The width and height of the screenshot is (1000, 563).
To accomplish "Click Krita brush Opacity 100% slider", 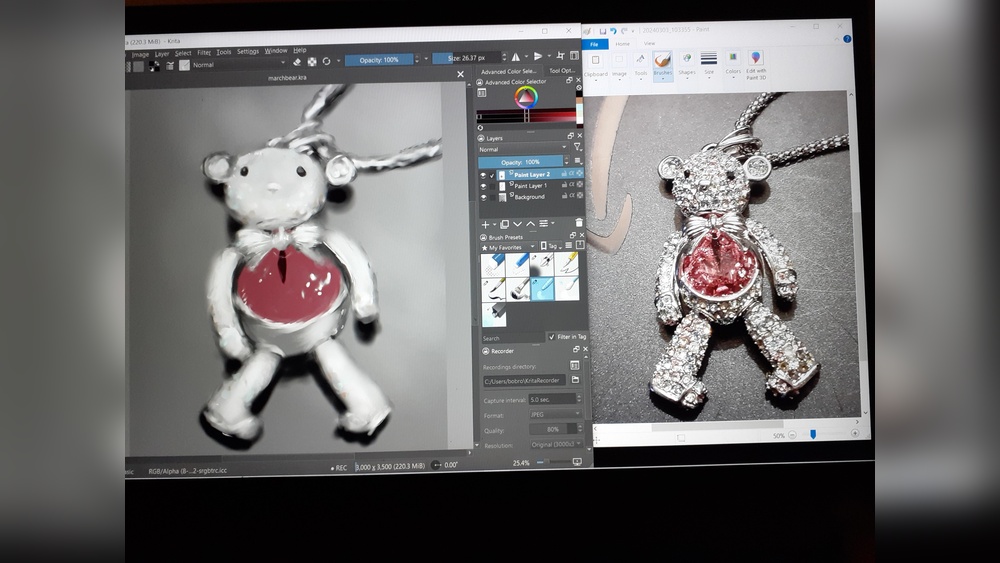I will 379,60.
